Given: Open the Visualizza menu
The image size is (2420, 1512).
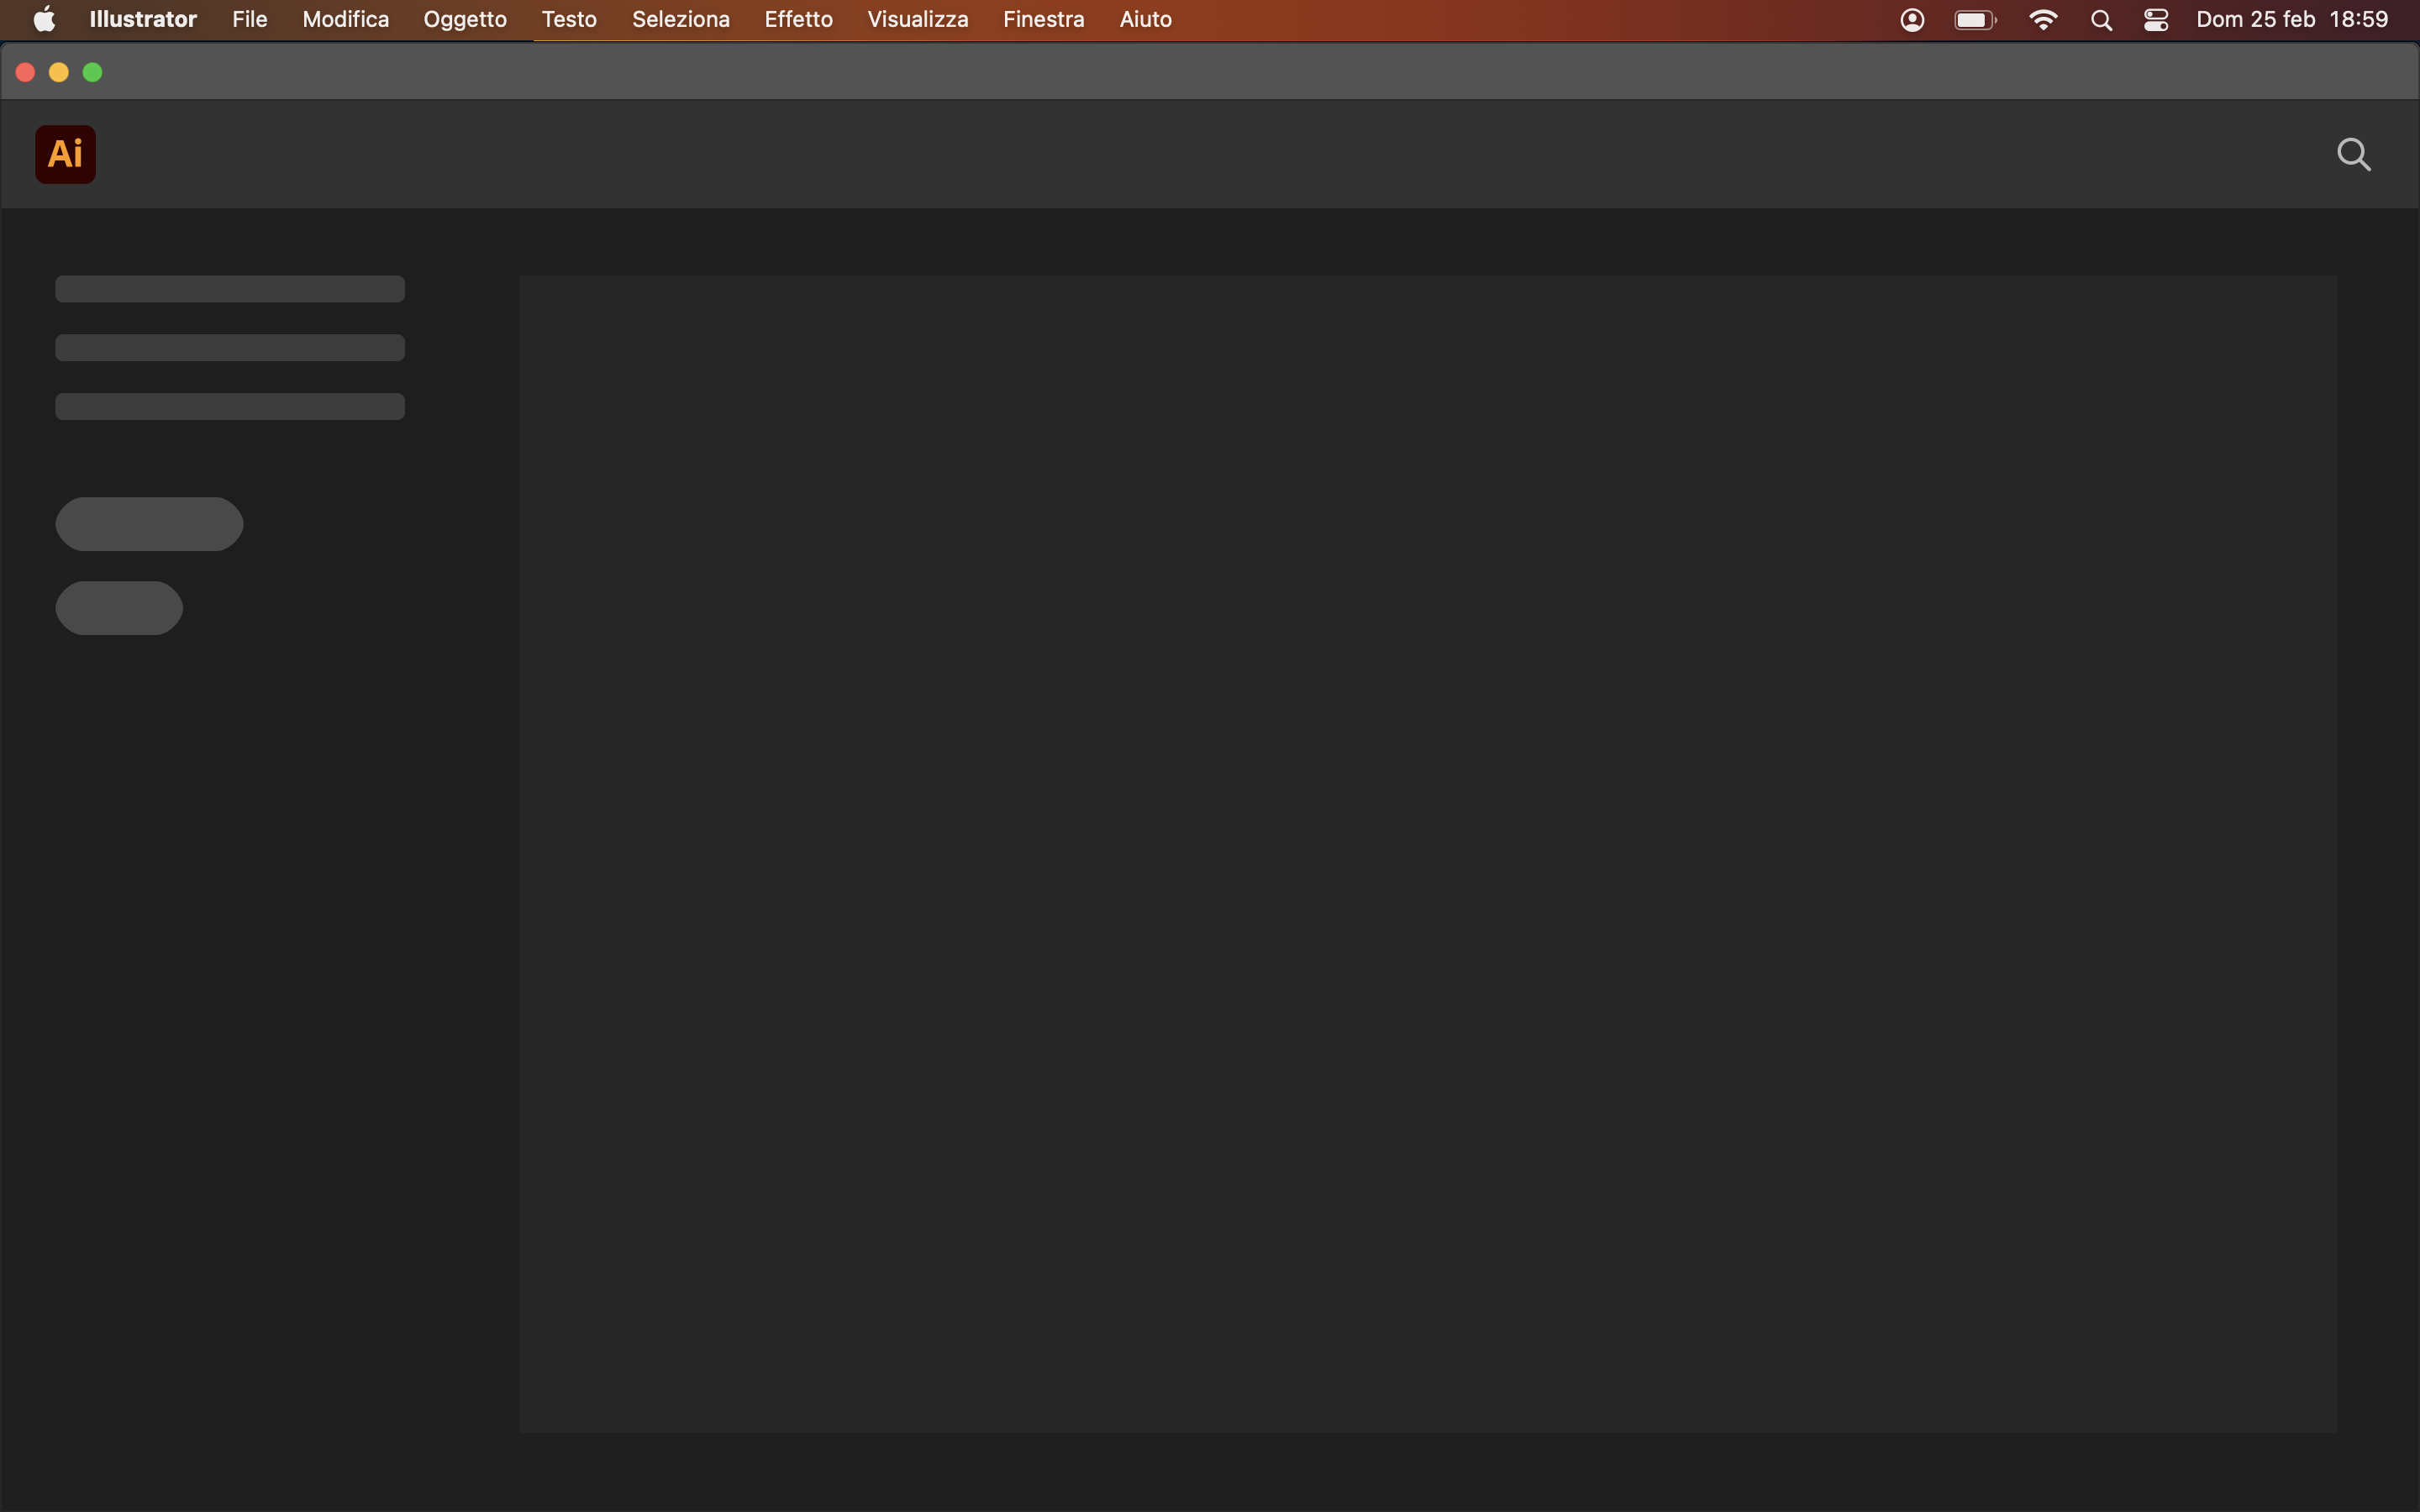Looking at the screenshot, I should 917,19.
